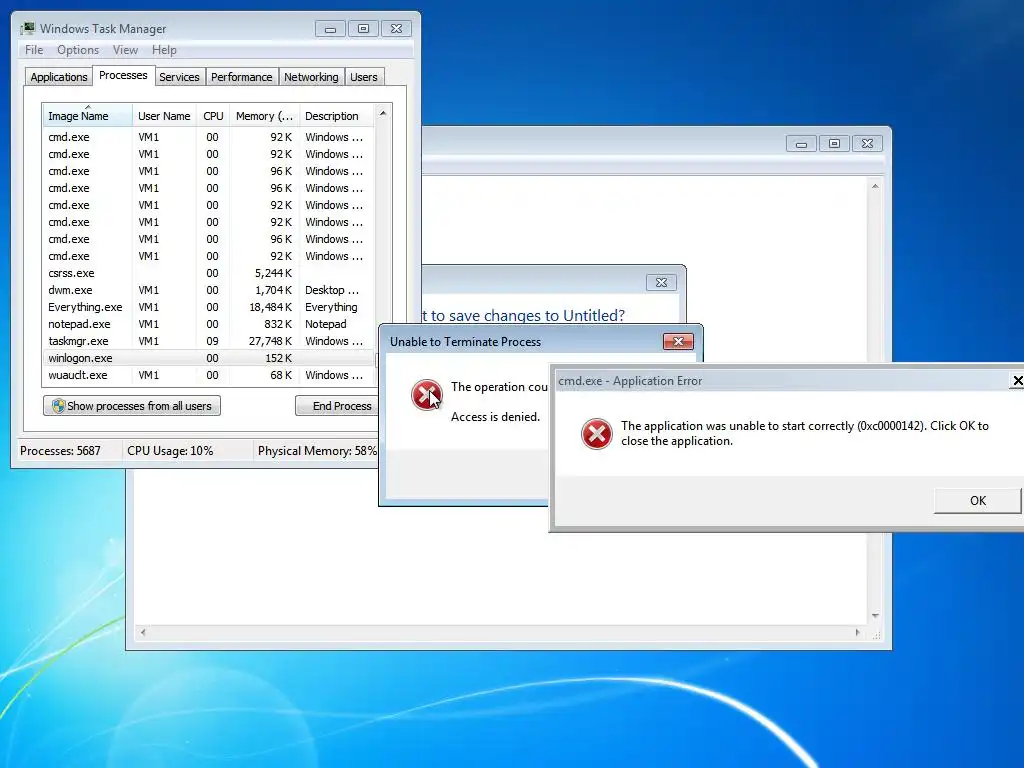The width and height of the screenshot is (1024, 768).
Task: Close the cmd.exe Application Error dialog
Action: click(x=1017, y=381)
